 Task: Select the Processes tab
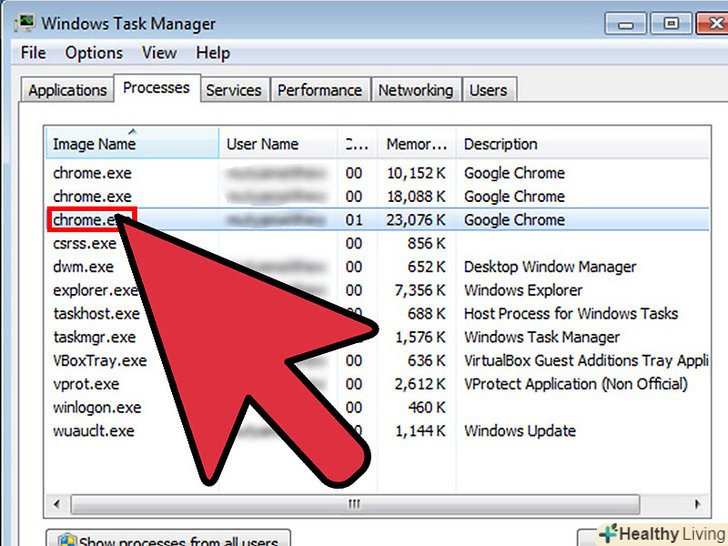(x=157, y=88)
